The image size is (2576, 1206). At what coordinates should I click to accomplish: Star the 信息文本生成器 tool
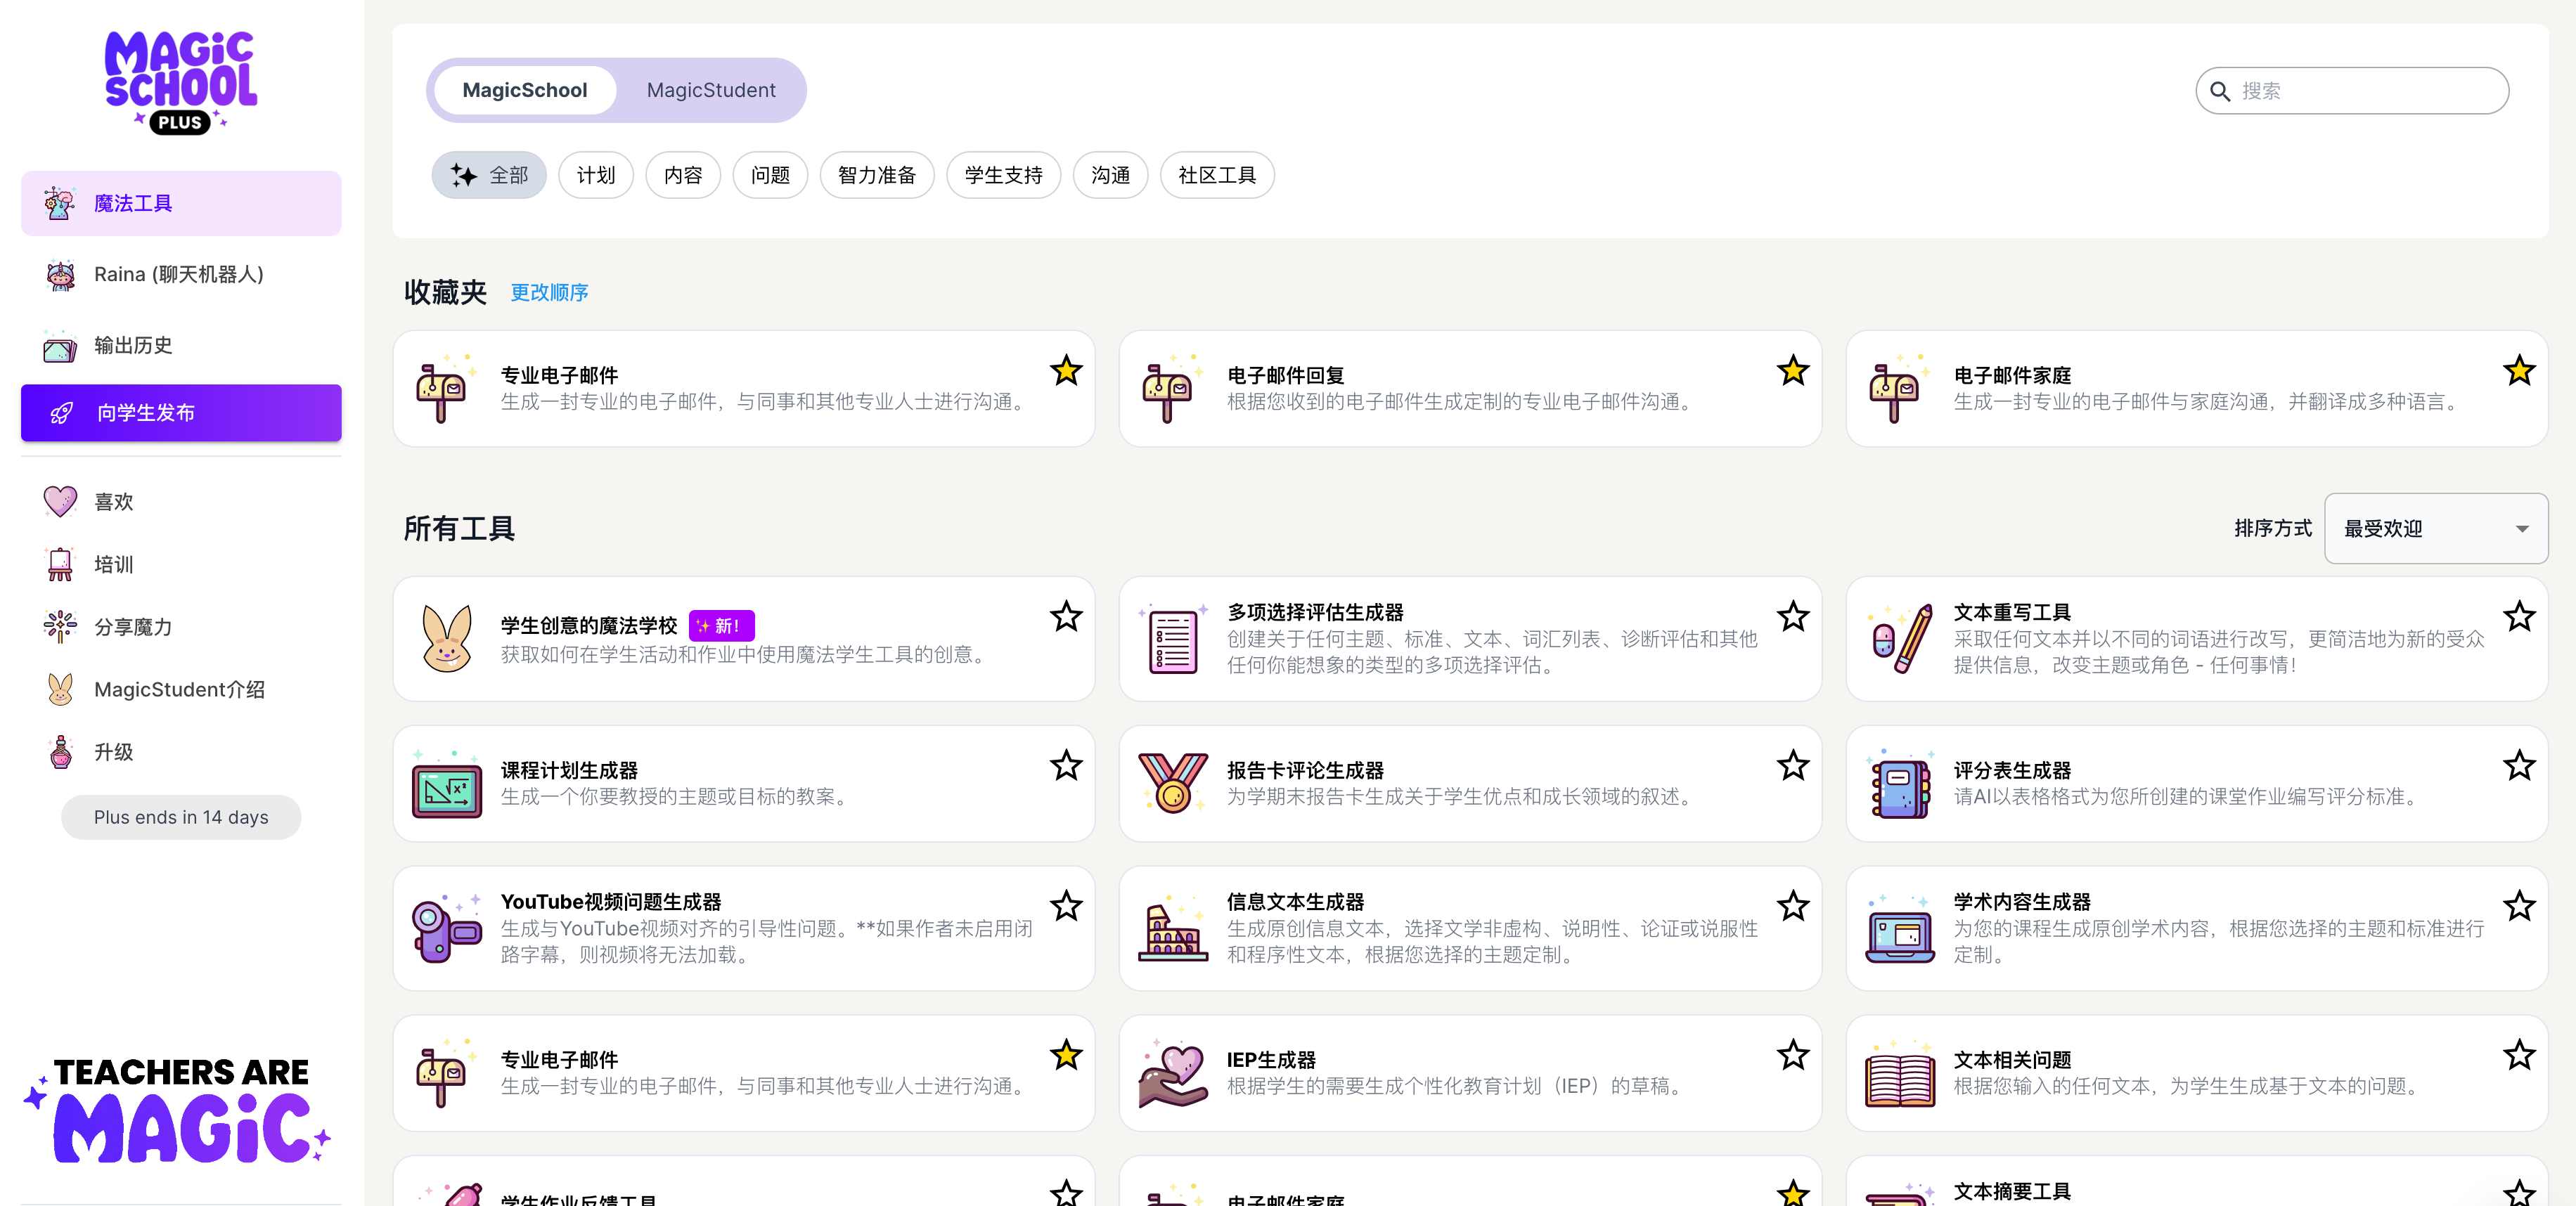[1792, 906]
